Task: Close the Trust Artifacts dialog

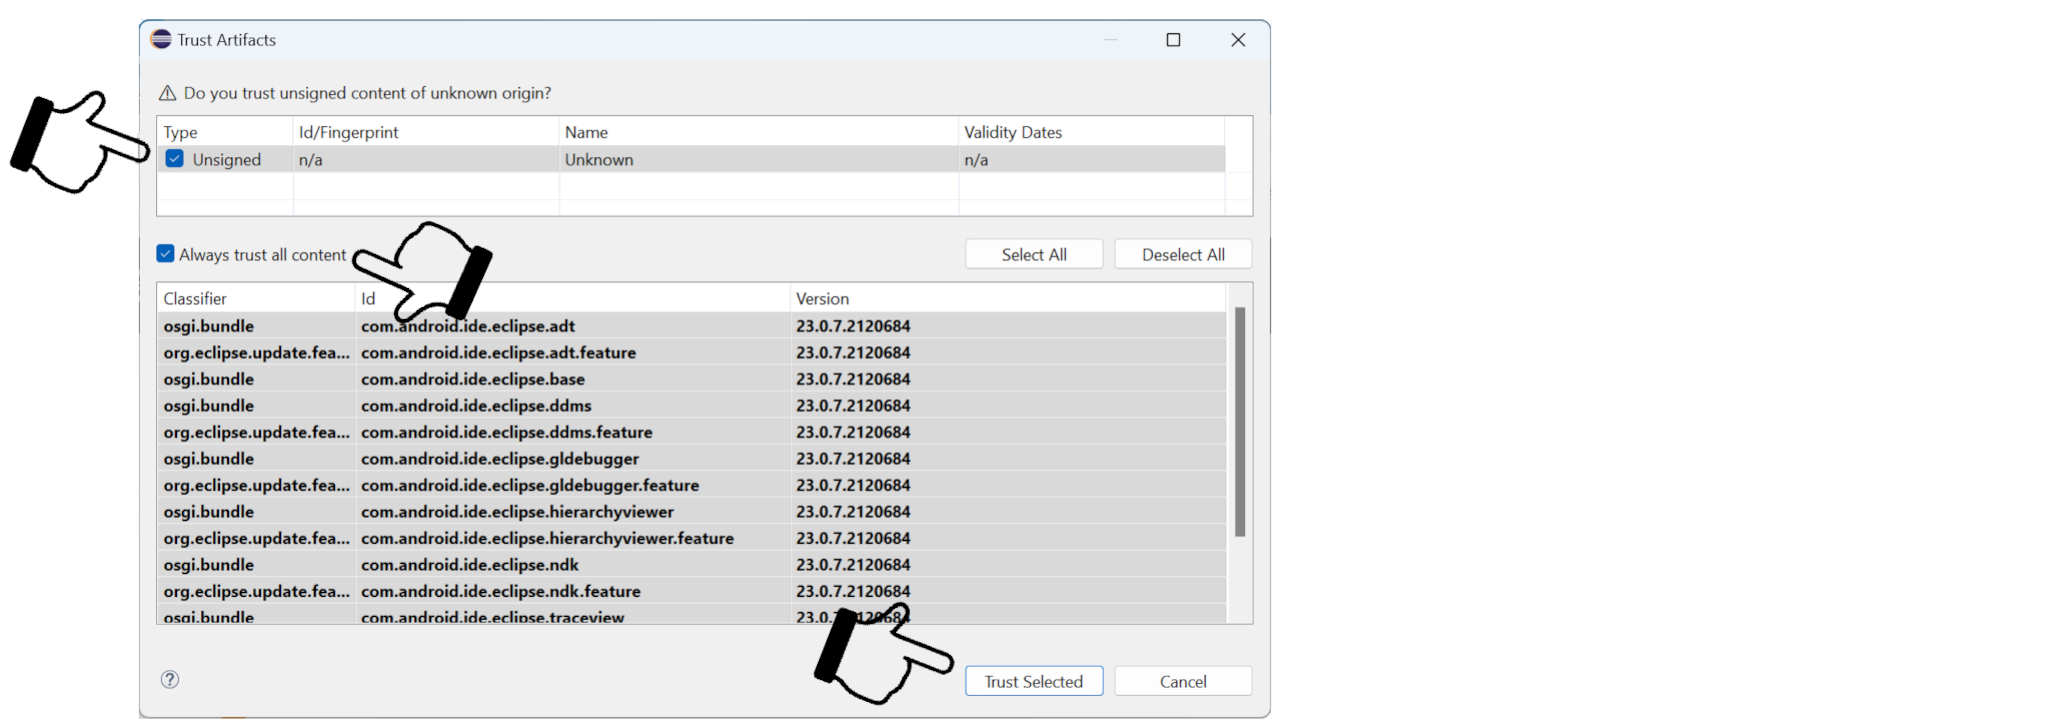Action: point(1238,40)
